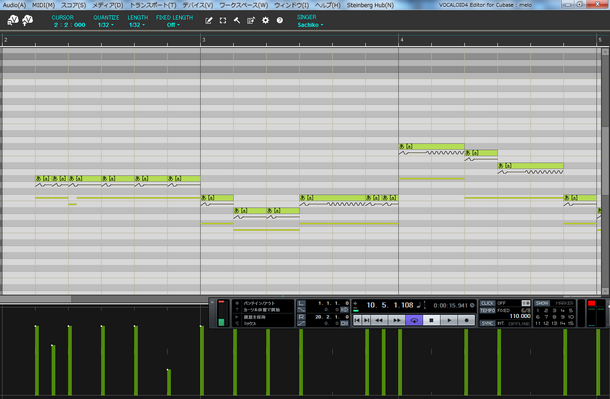
Task: Start playback with the play button
Action: (449, 320)
